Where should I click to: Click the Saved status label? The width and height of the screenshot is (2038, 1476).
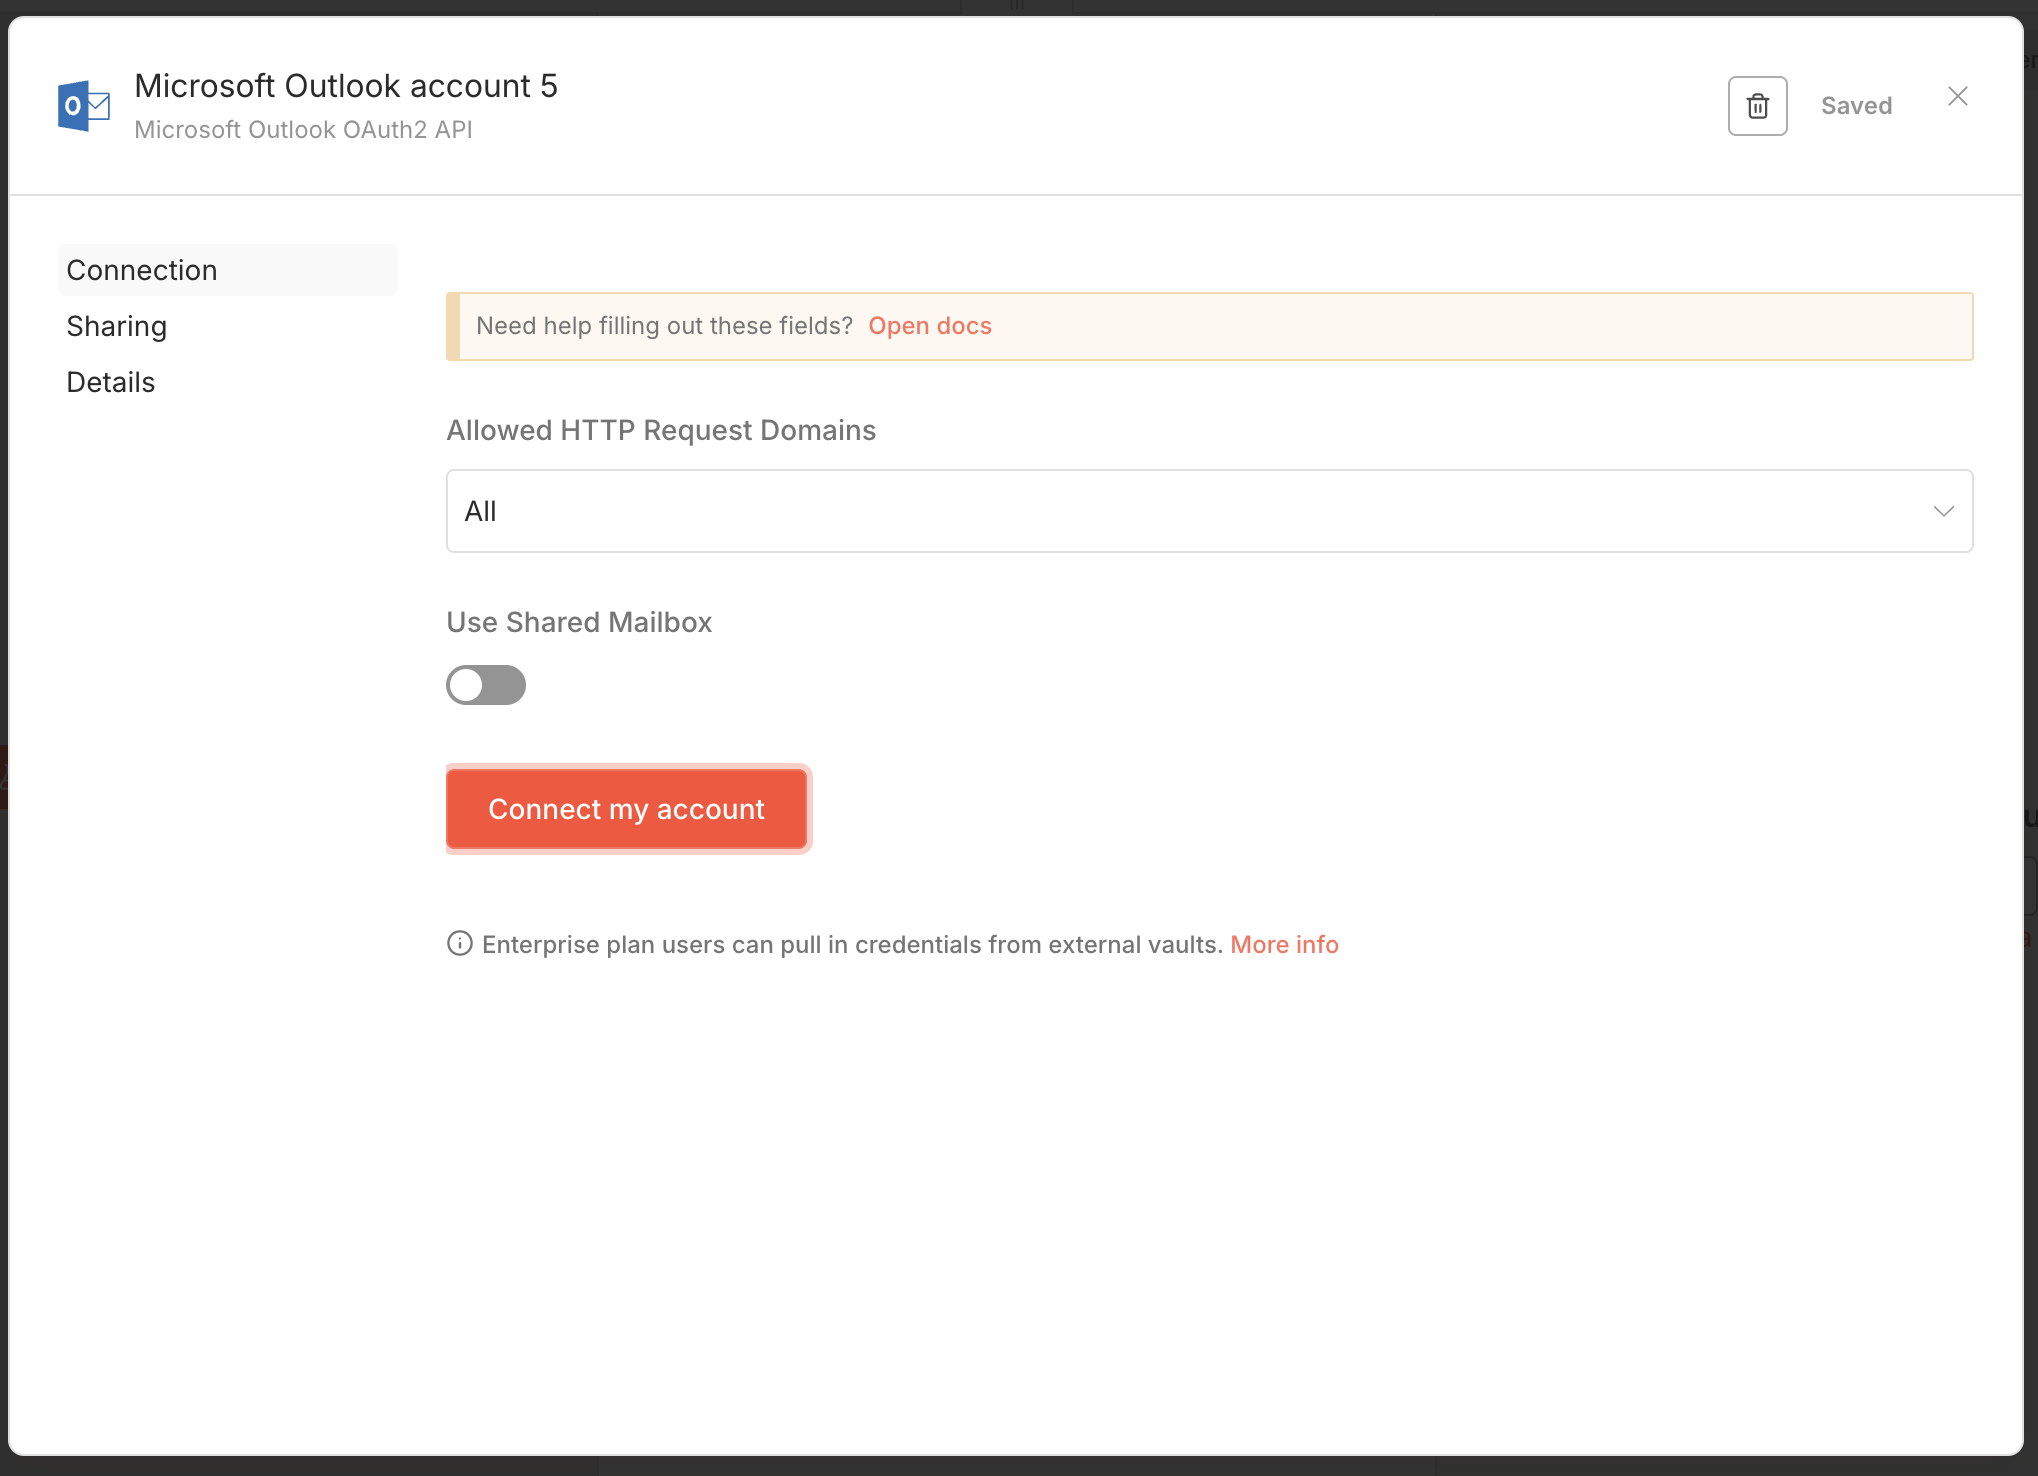(1856, 106)
